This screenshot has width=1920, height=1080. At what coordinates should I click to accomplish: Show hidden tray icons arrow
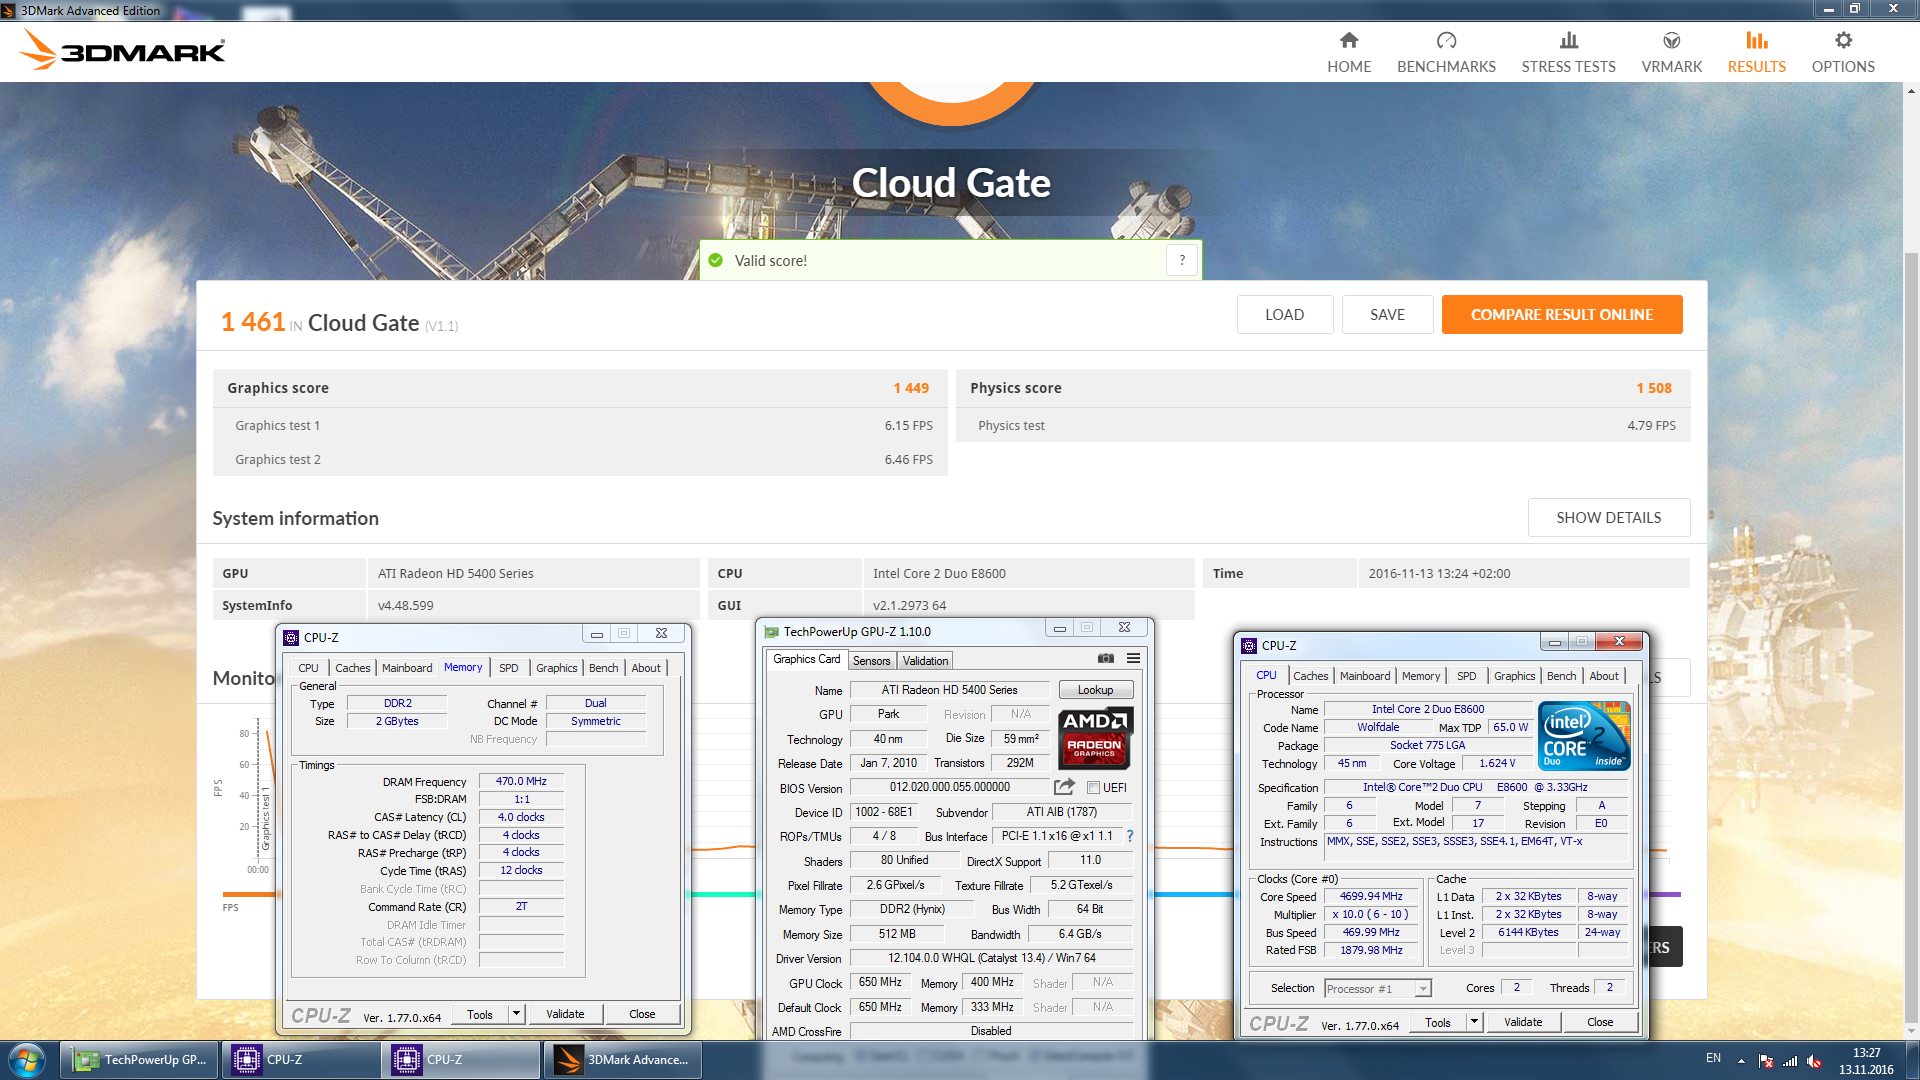click(x=1741, y=1061)
